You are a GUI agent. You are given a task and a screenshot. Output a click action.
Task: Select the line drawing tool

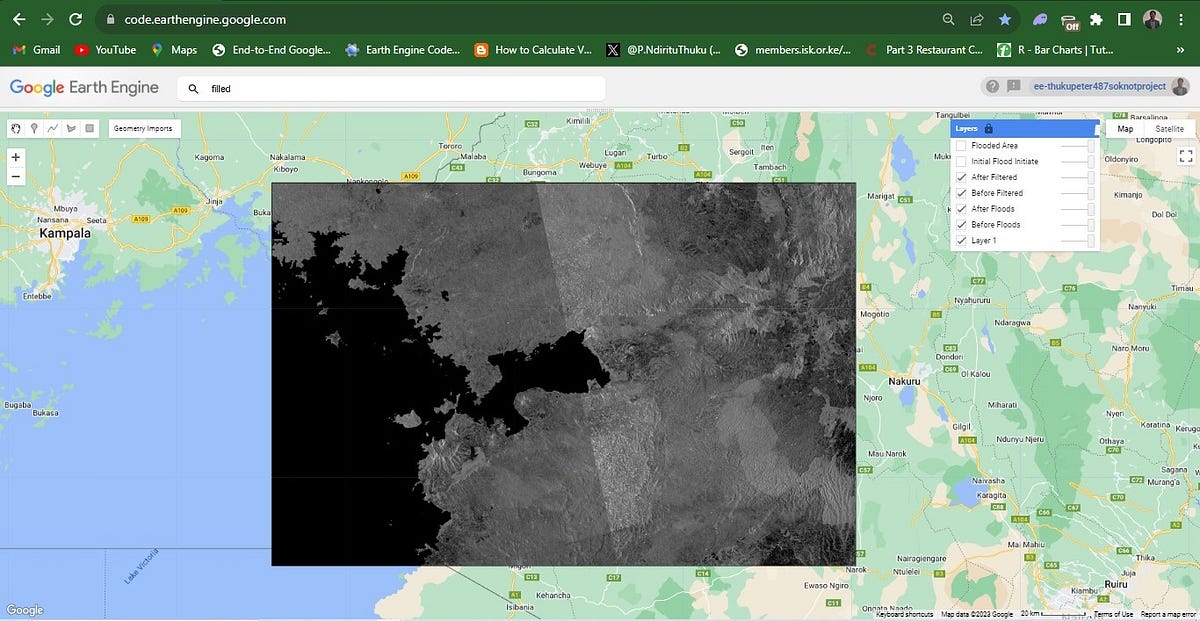tap(53, 128)
